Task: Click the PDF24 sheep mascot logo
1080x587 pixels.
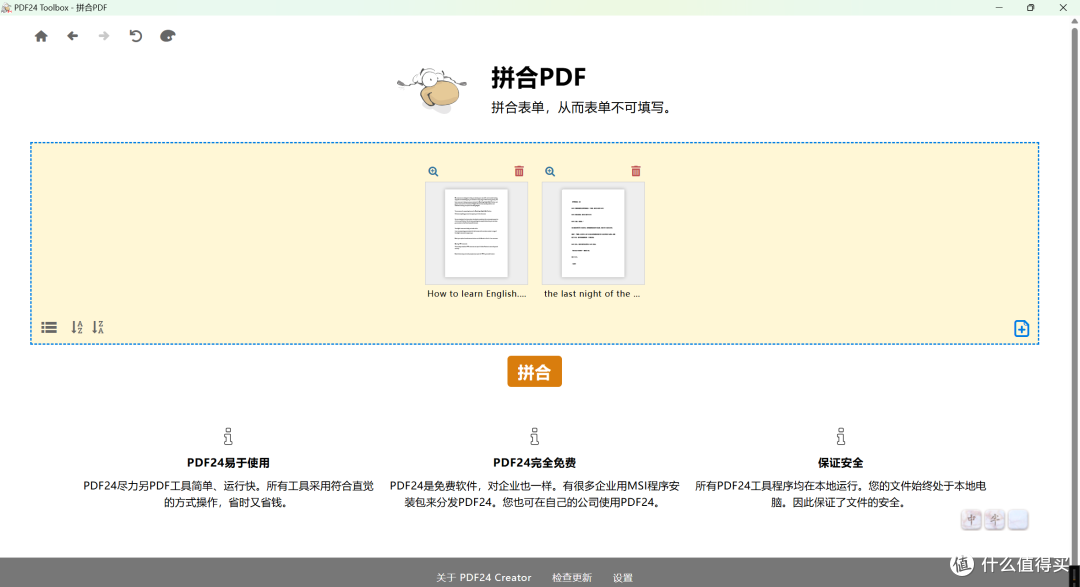Action: [x=432, y=90]
